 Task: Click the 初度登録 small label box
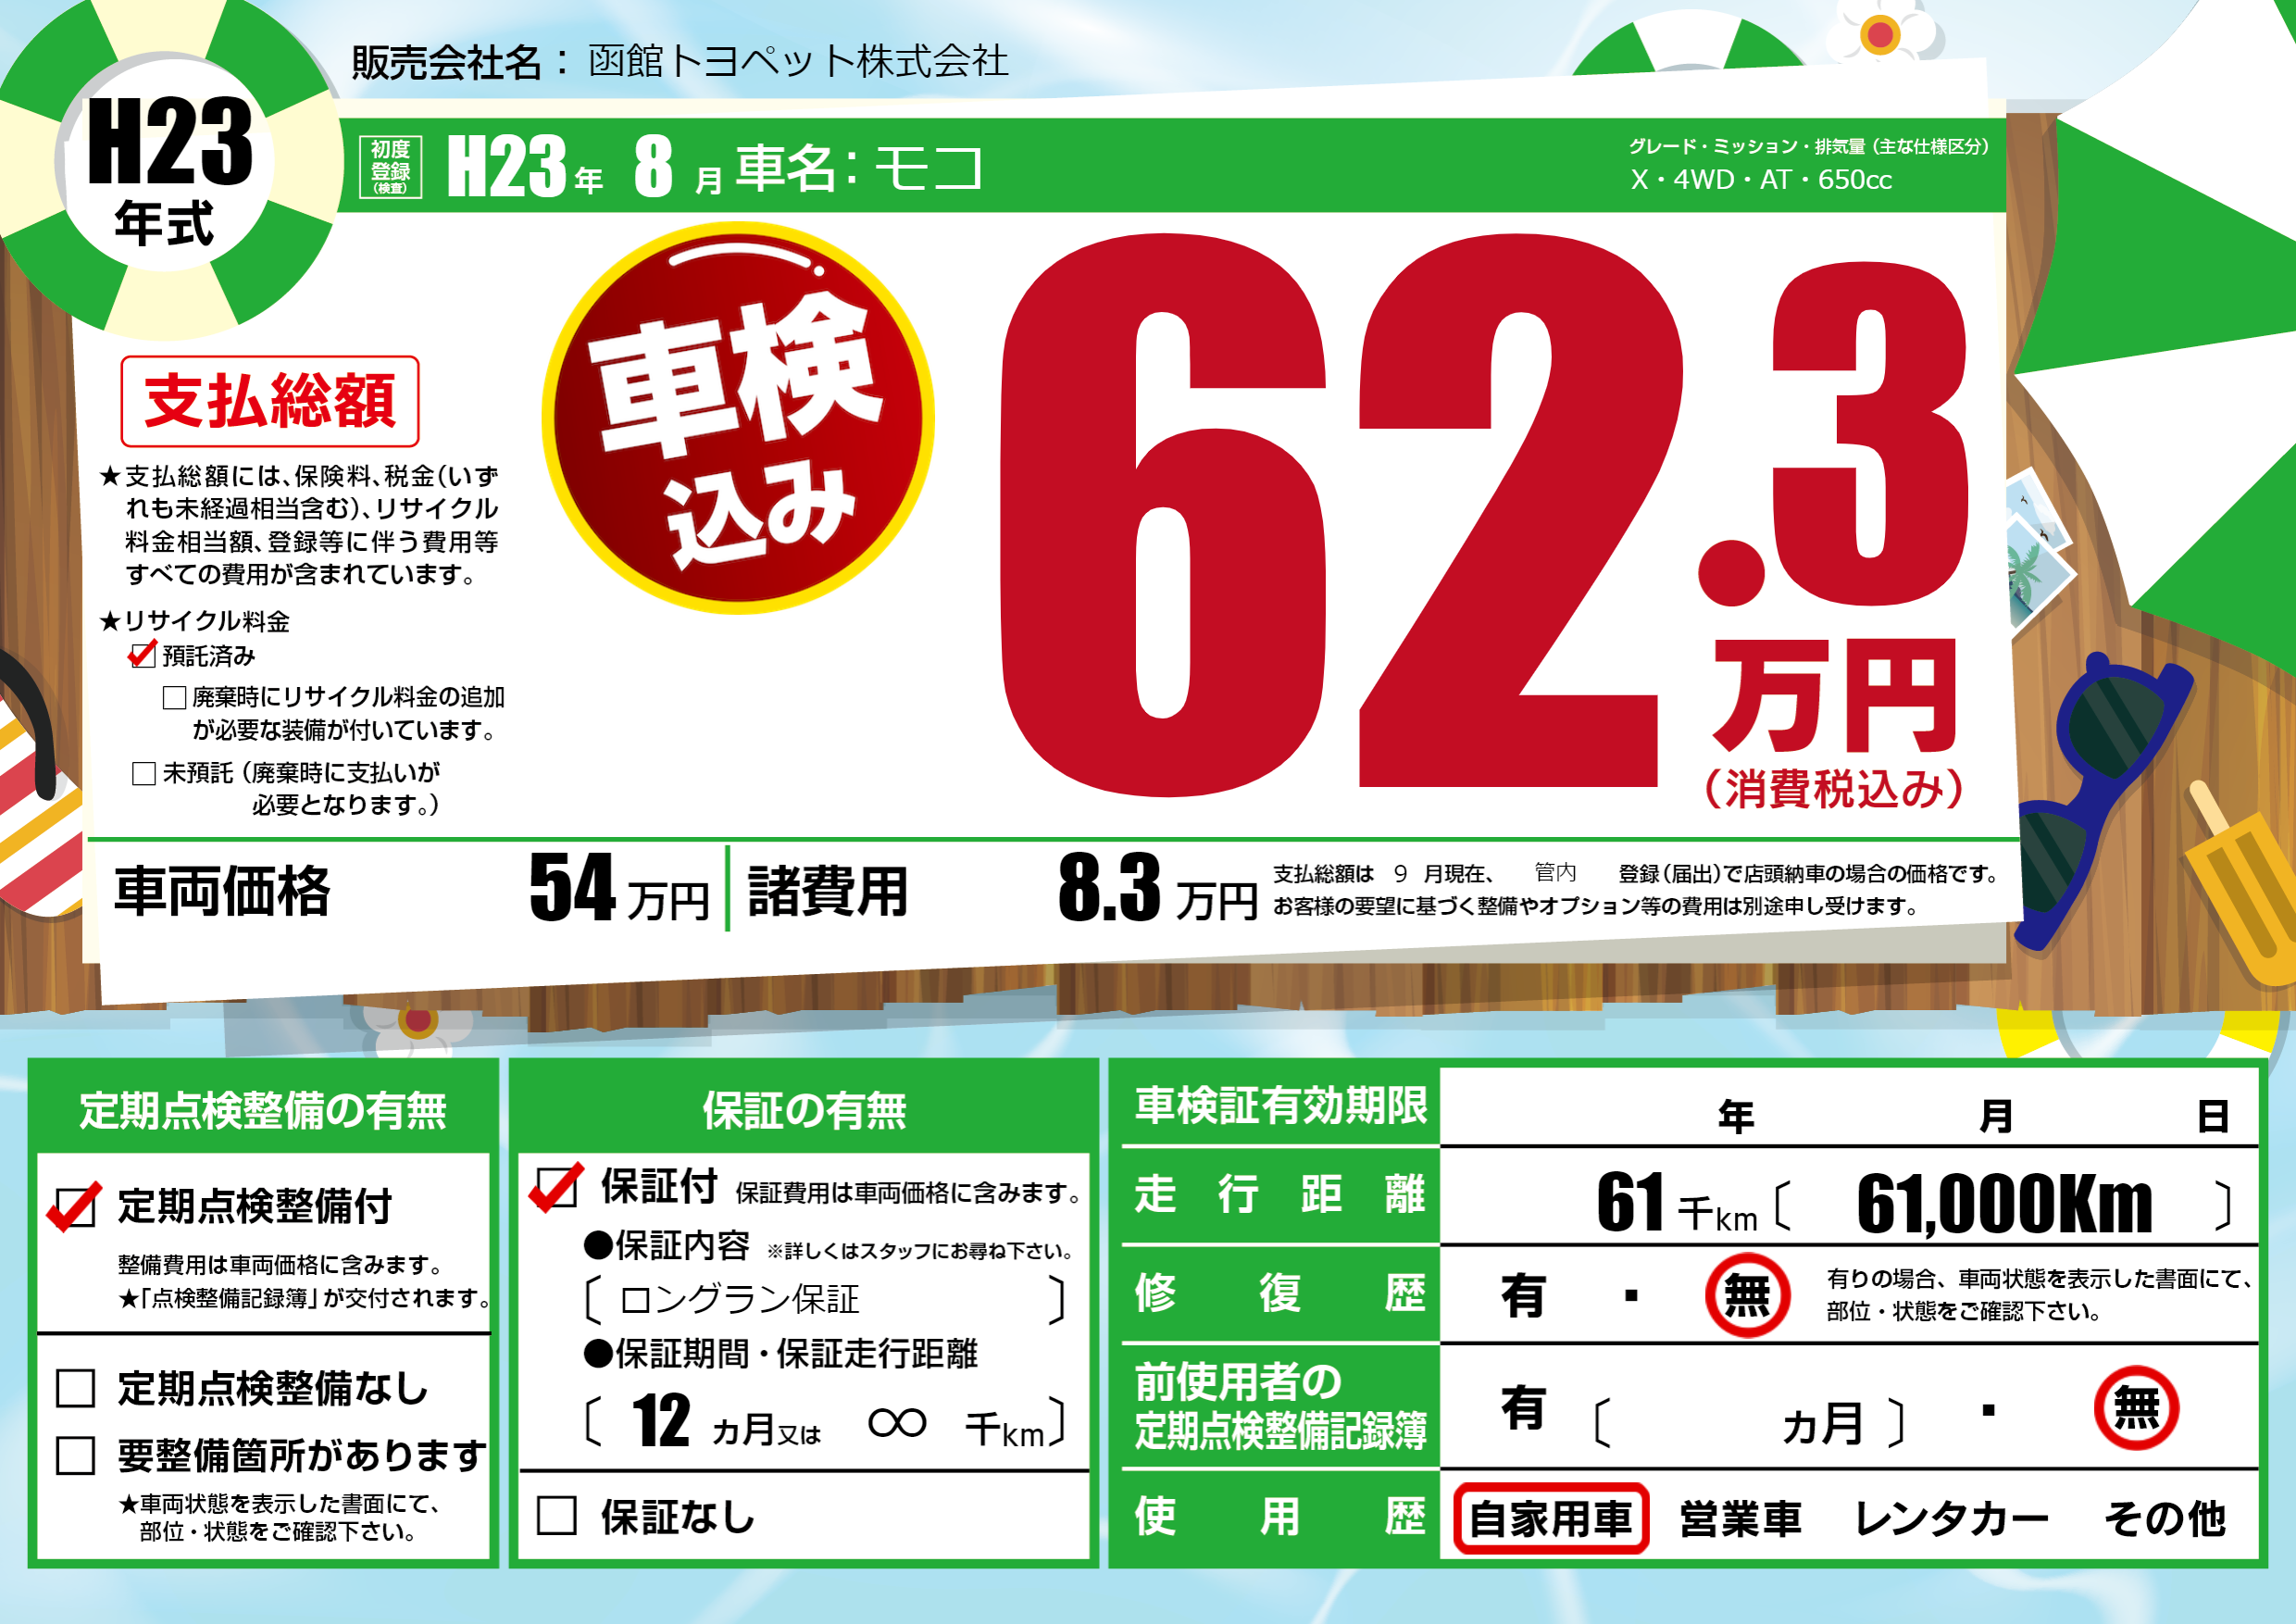click(x=390, y=166)
